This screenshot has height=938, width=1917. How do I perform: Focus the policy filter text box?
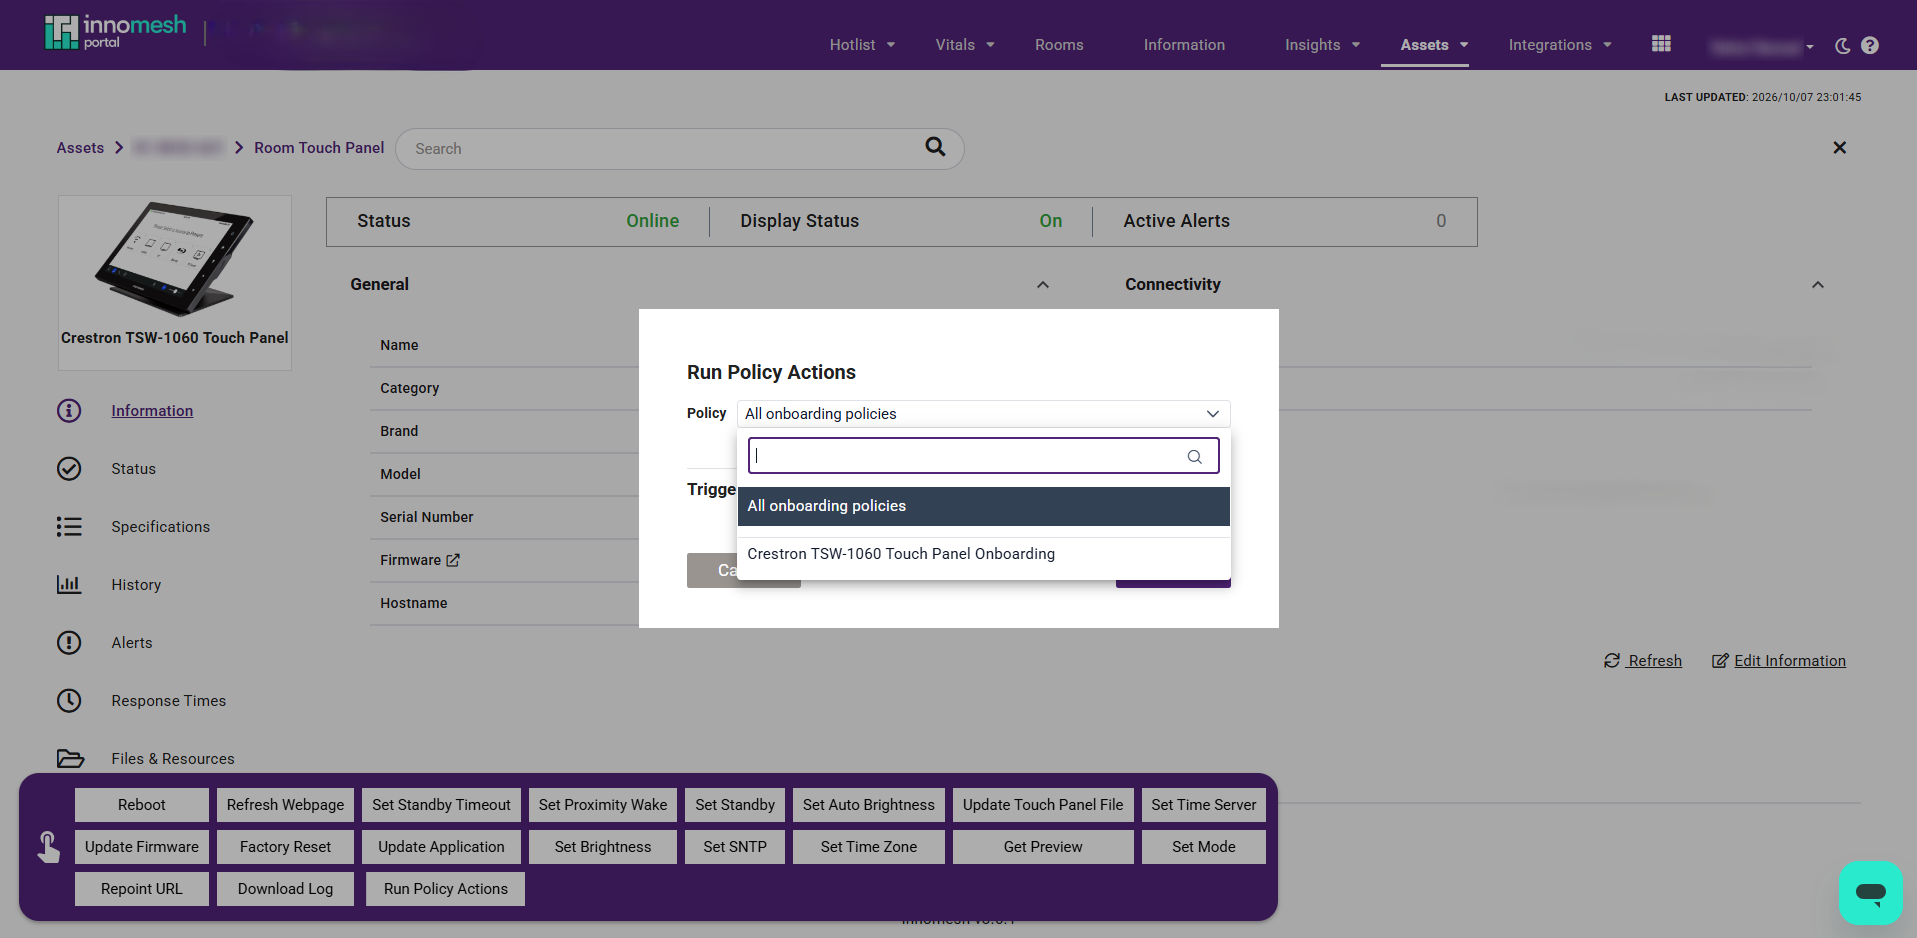[984, 456]
